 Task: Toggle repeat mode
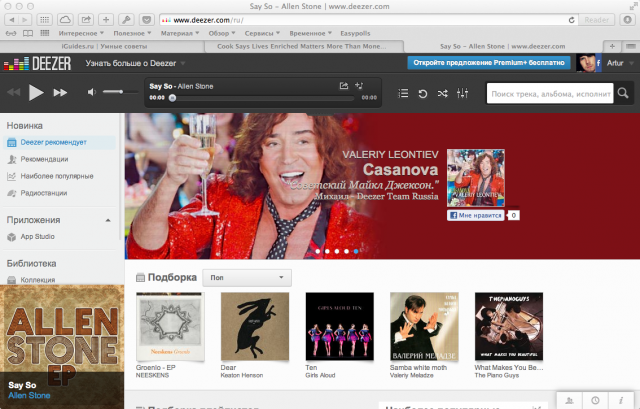423,93
